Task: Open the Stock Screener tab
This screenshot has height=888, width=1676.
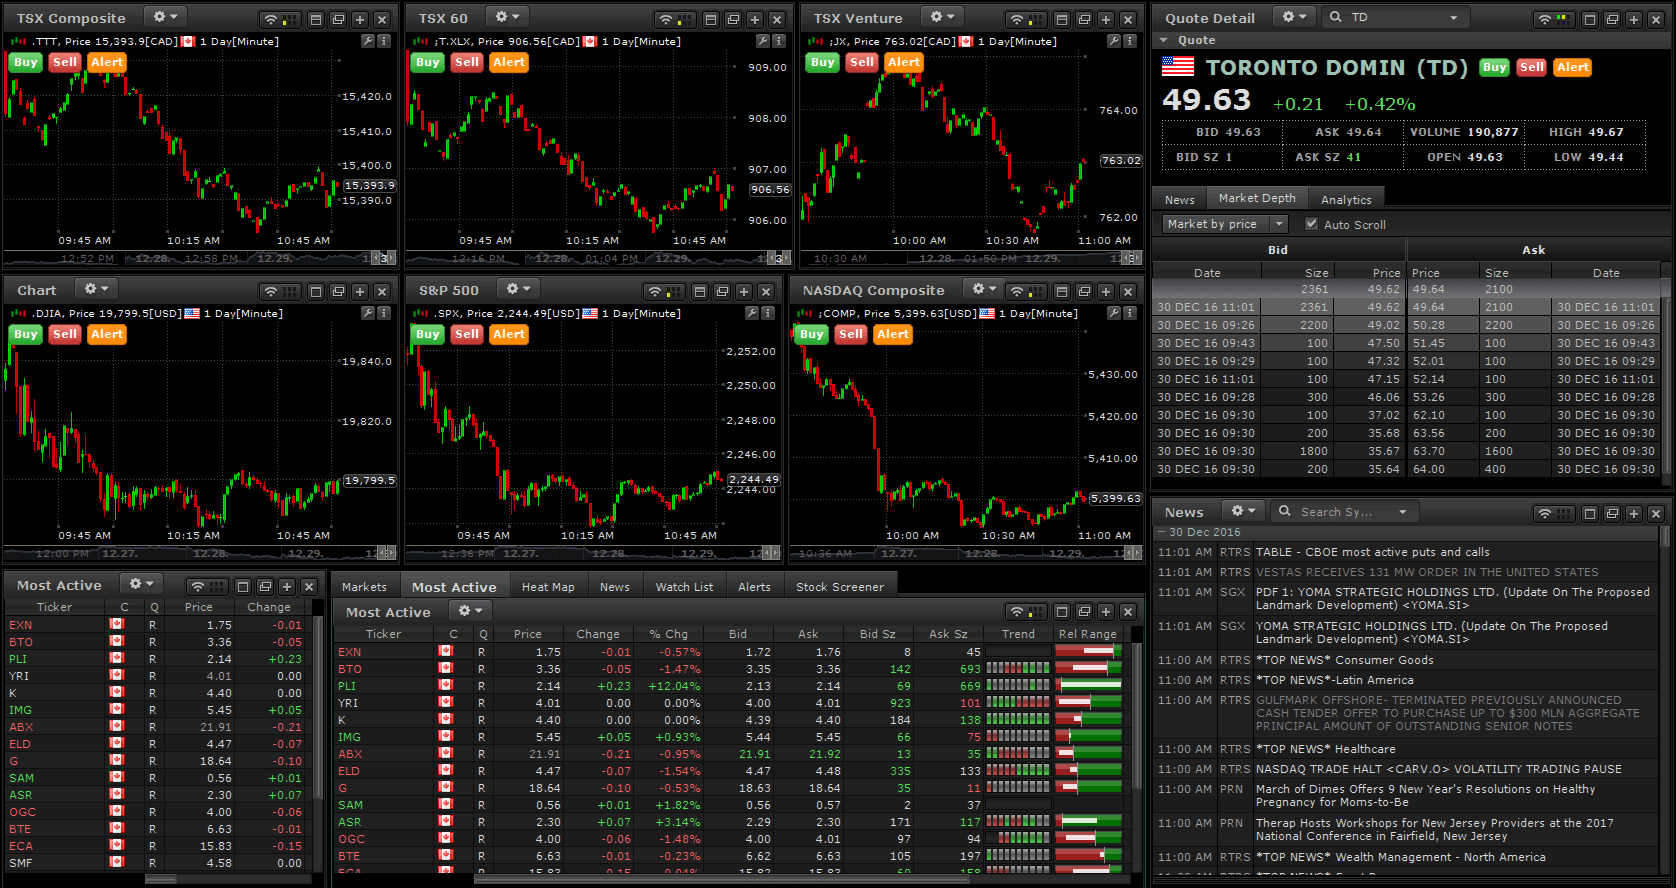Action: (x=840, y=587)
